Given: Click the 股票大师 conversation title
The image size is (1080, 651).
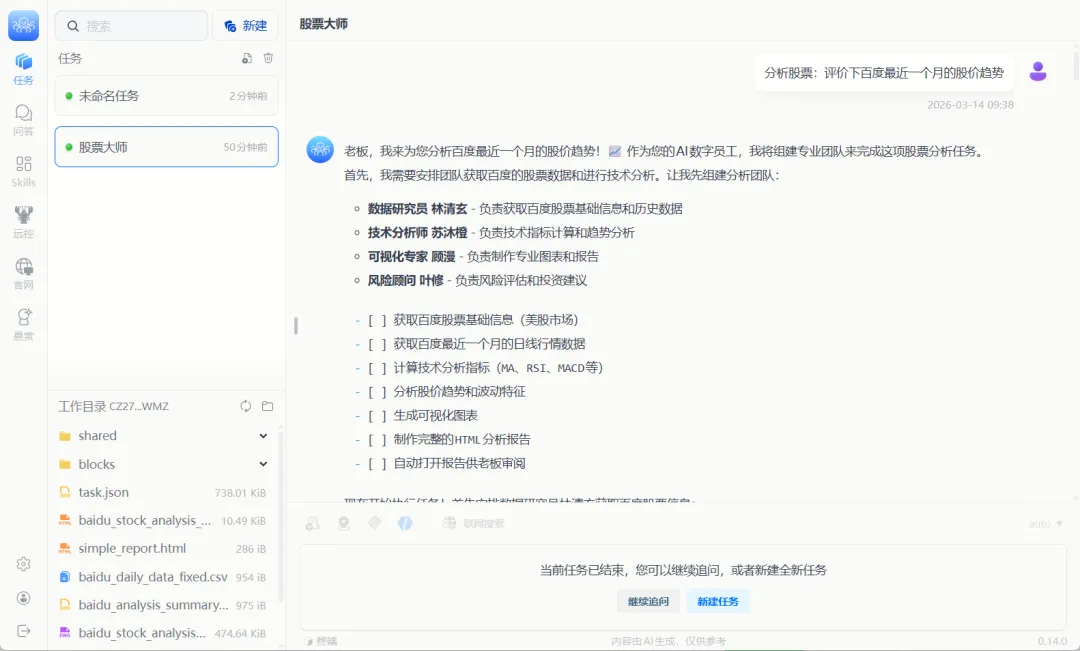Looking at the screenshot, I should 324,24.
